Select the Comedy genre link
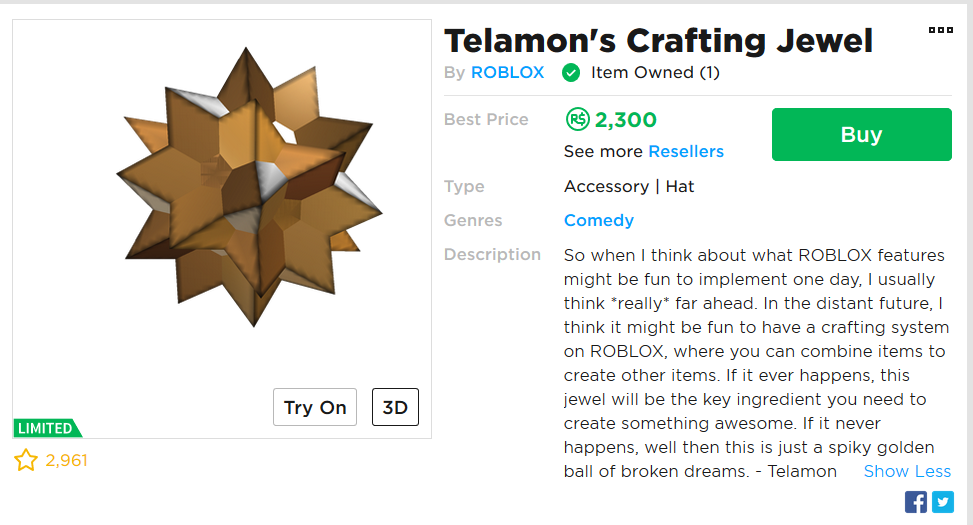 598,220
